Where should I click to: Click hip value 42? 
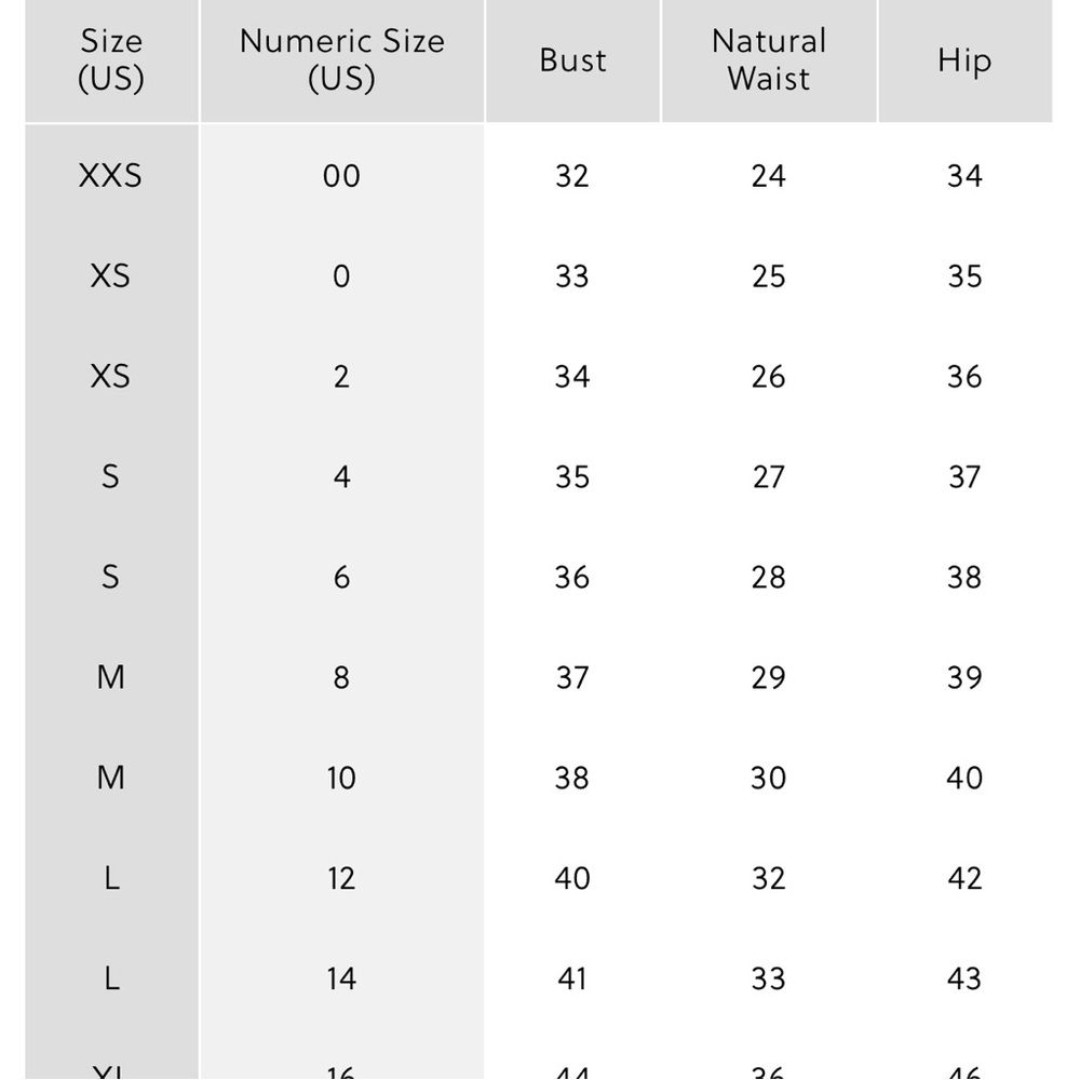pyautogui.click(x=964, y=879)
